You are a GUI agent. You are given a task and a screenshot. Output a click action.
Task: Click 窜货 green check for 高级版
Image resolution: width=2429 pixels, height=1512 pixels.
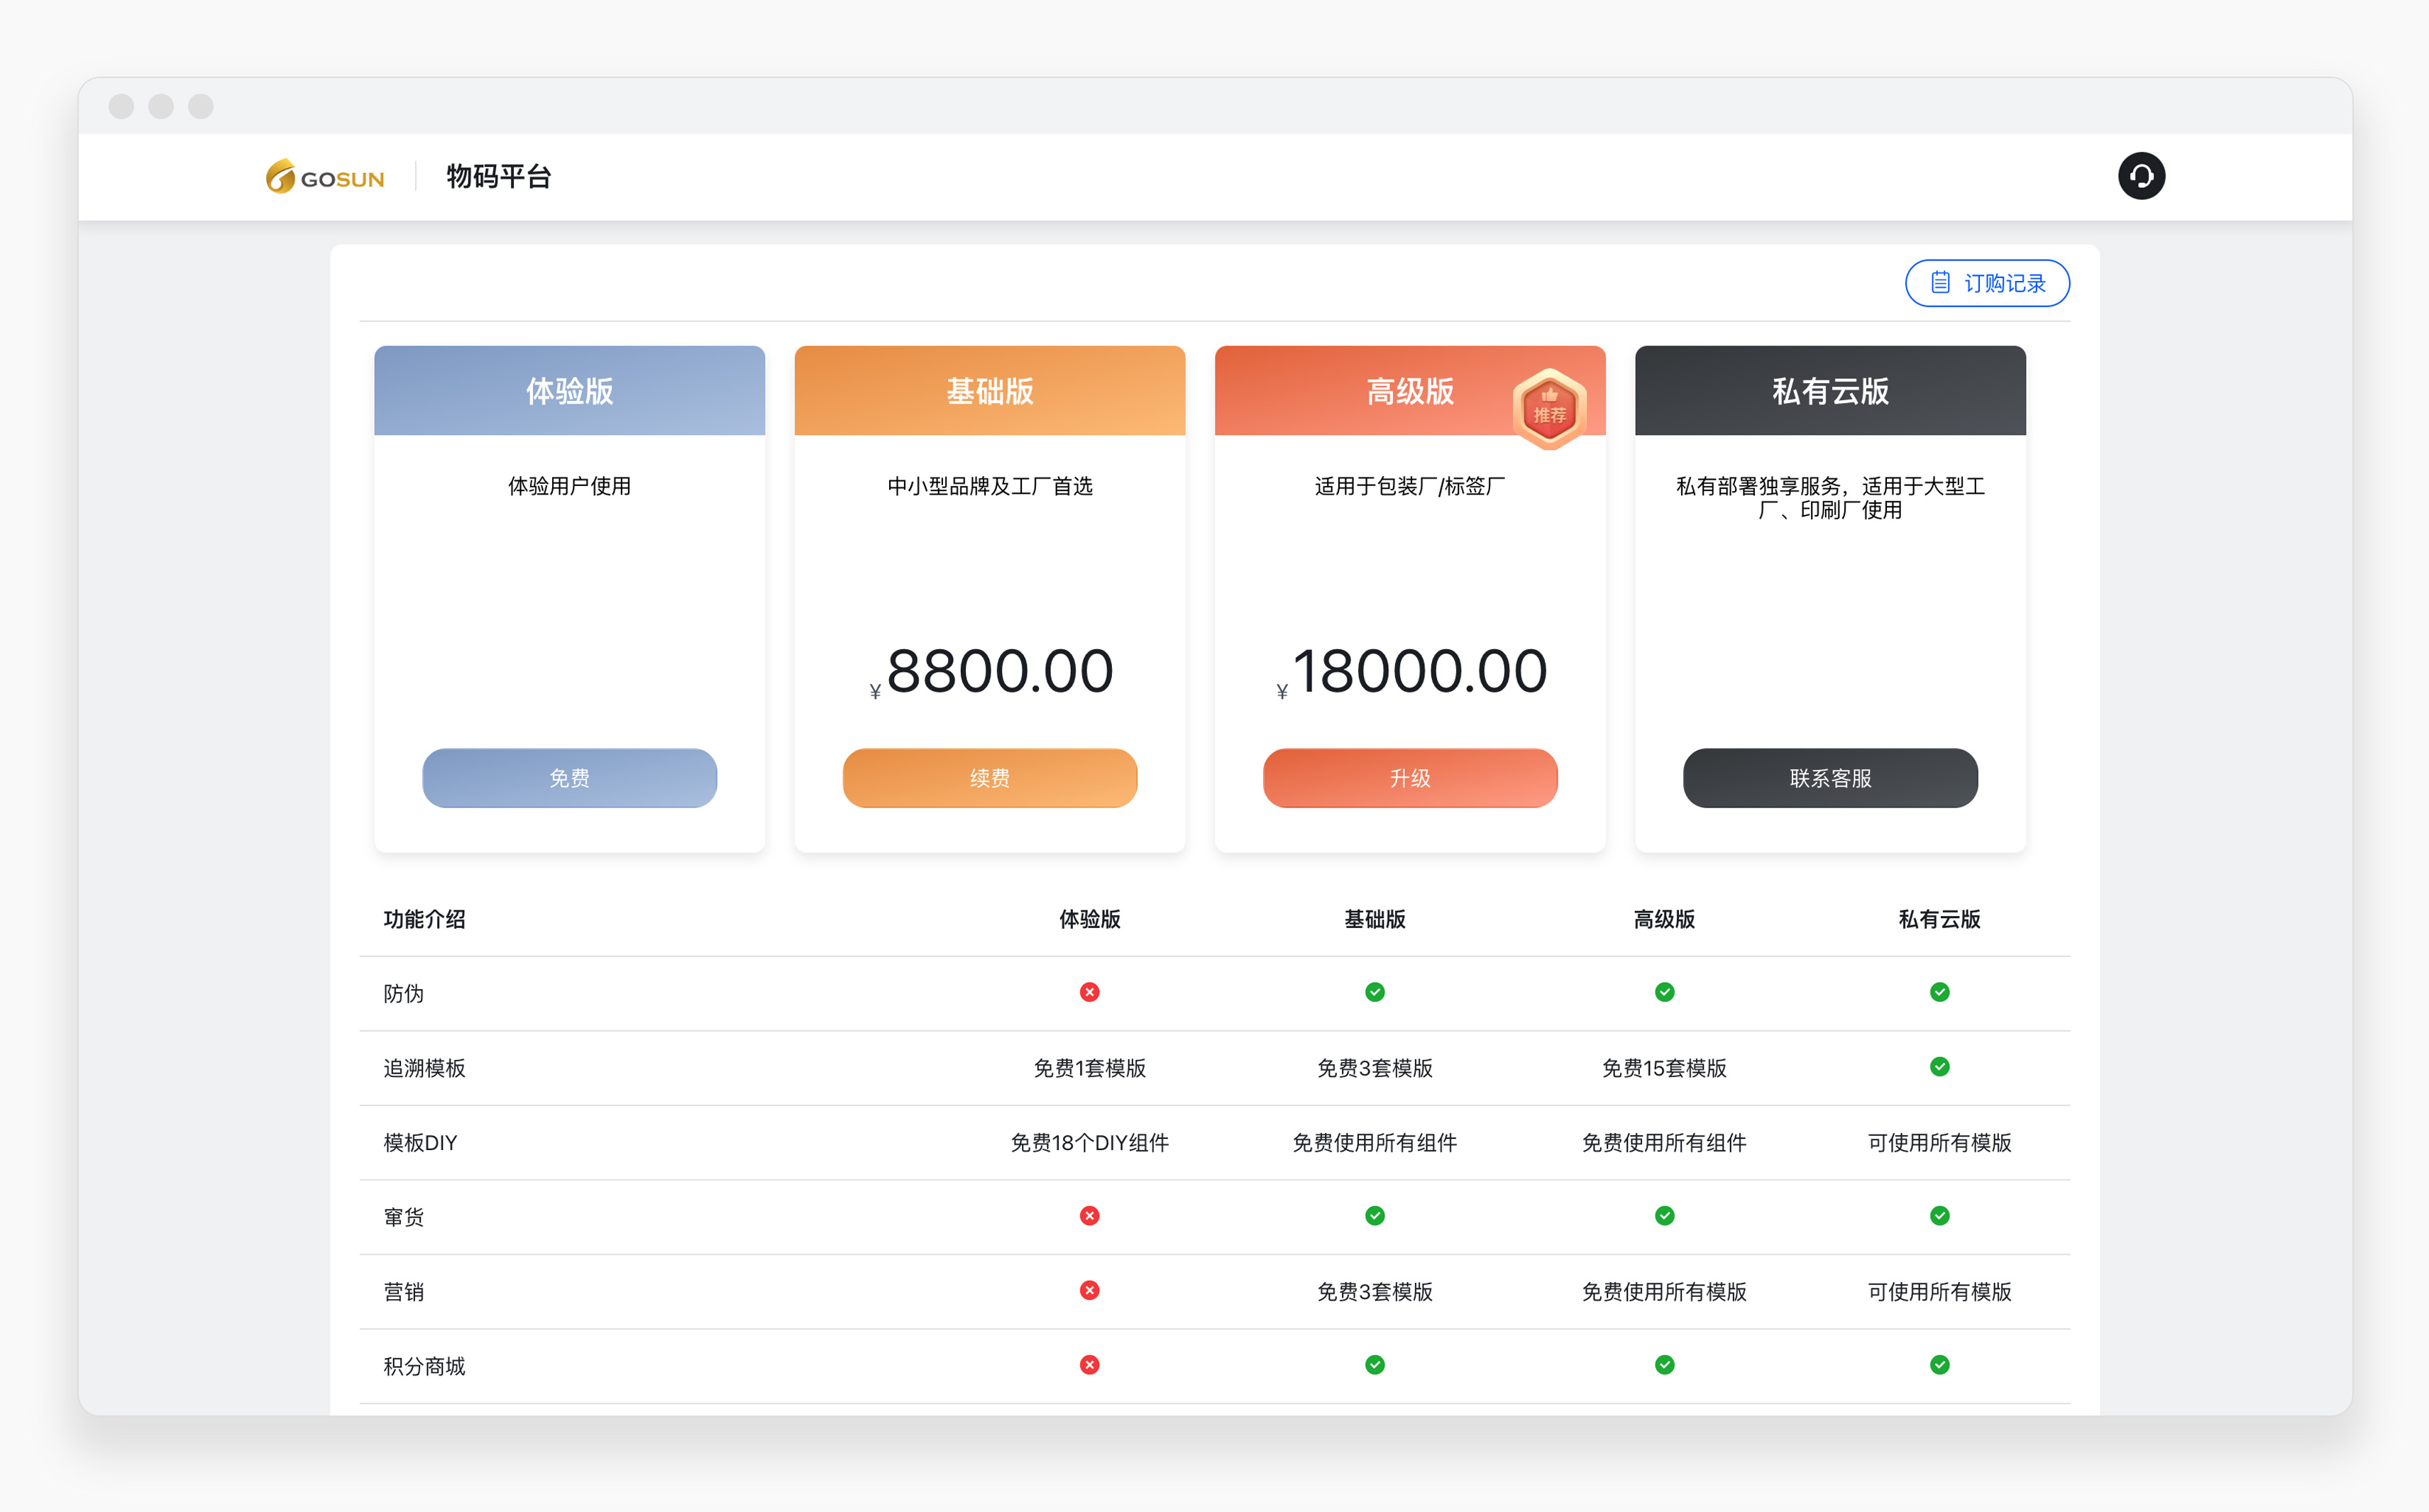(1664, 1215)
